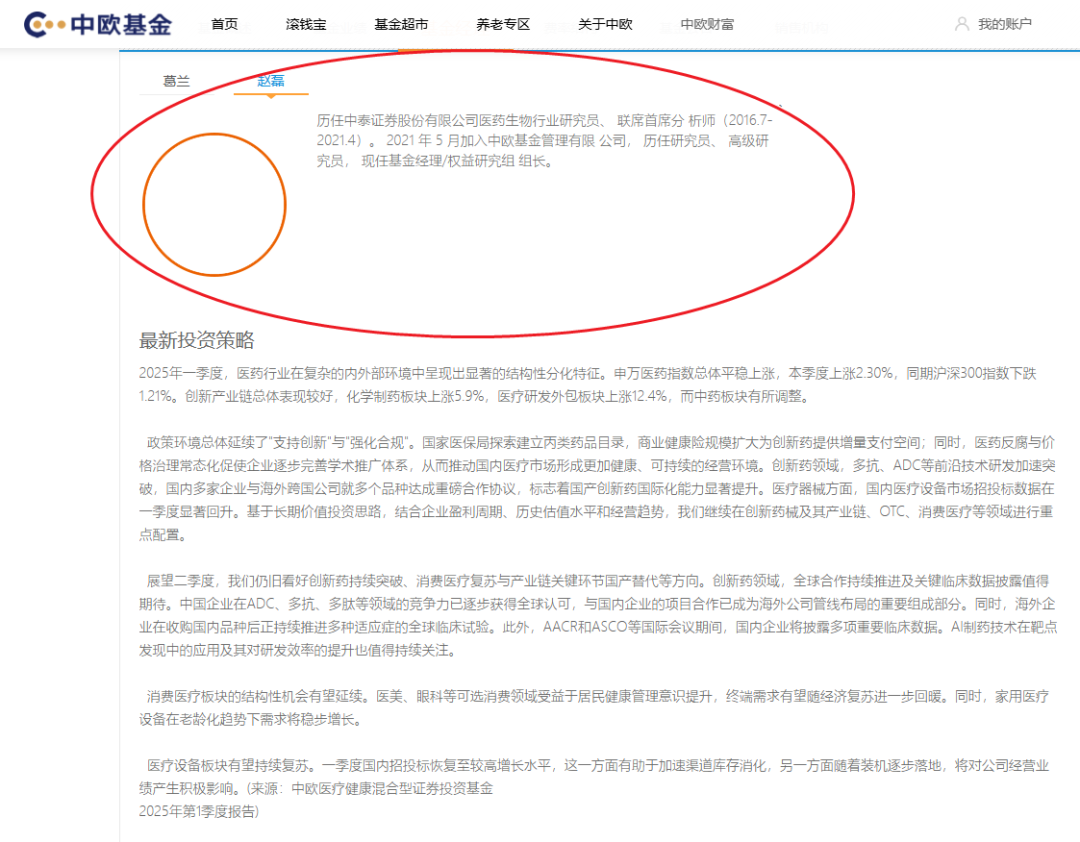The height and width of the screenshot is (842, 1080).
Task: Click the 中欧基金 logo
Action: click(97, 24)
